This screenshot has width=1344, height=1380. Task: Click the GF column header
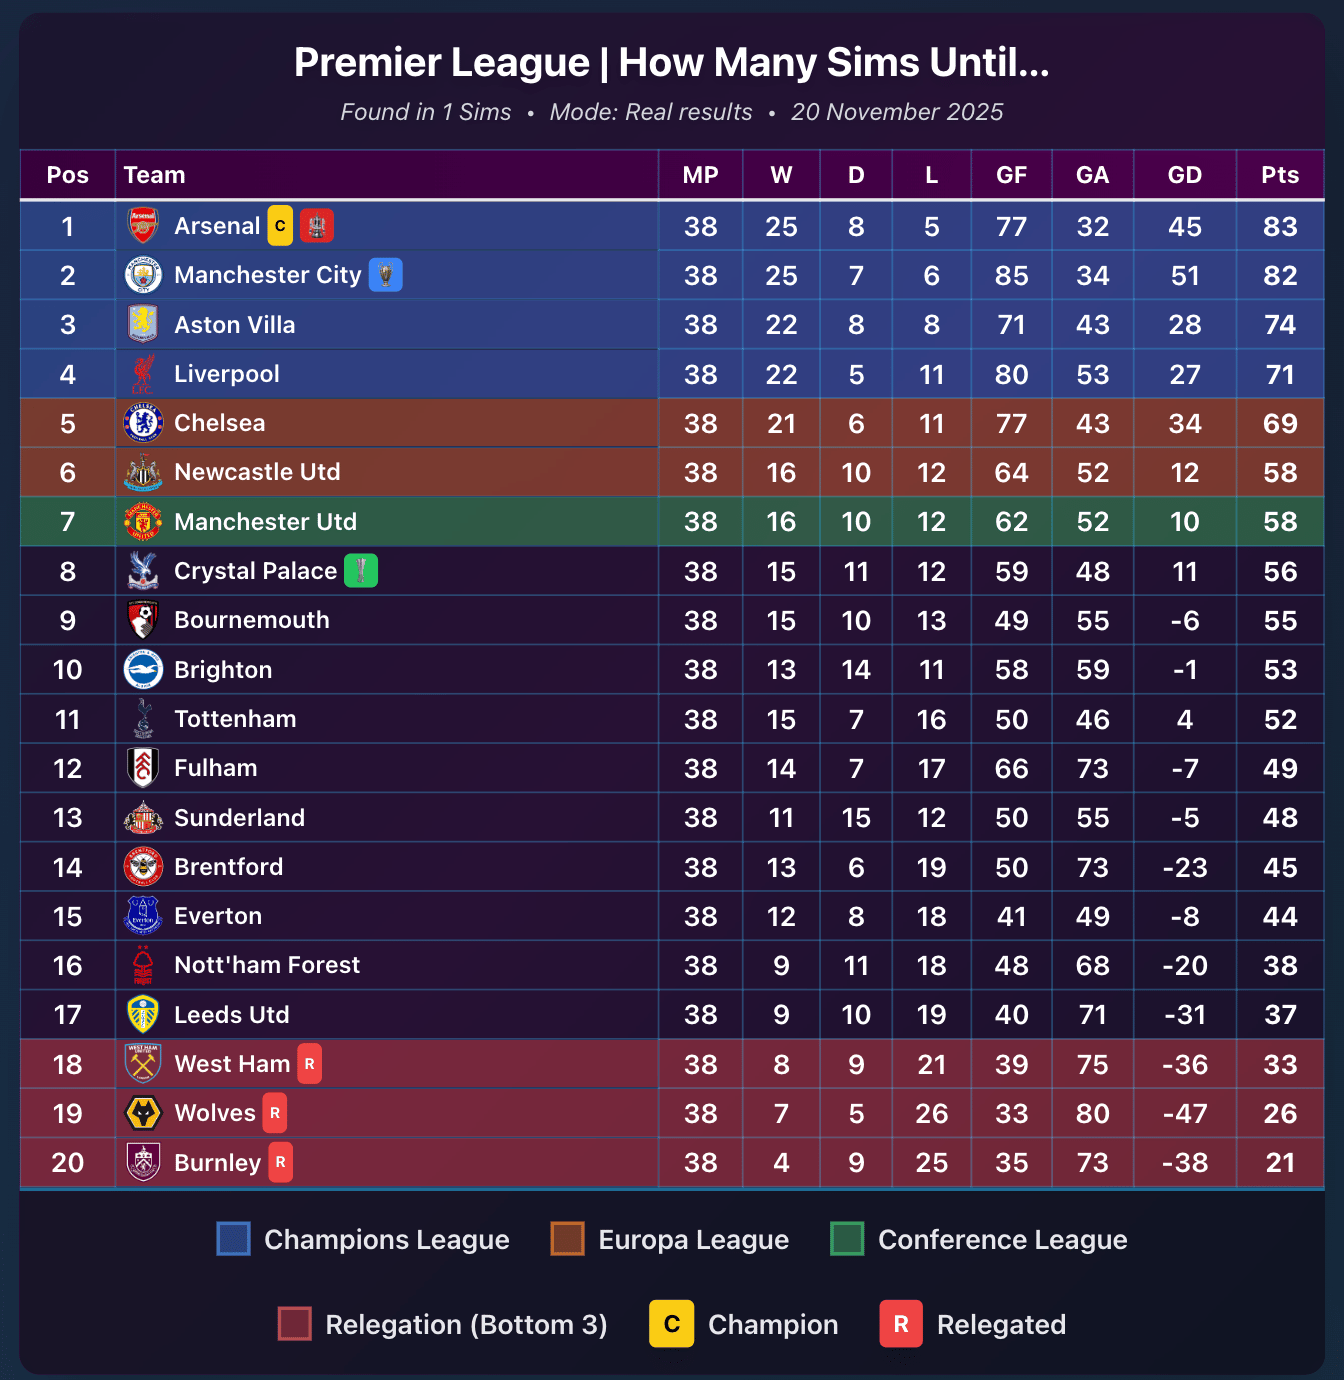point(1012,175)
